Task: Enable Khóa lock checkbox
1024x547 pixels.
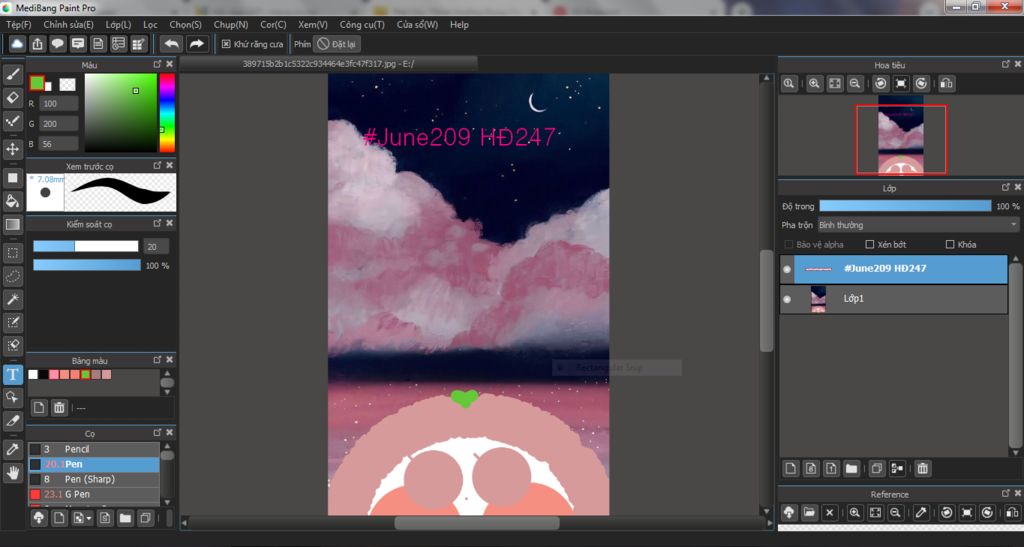Action: (x=950, y=244)
